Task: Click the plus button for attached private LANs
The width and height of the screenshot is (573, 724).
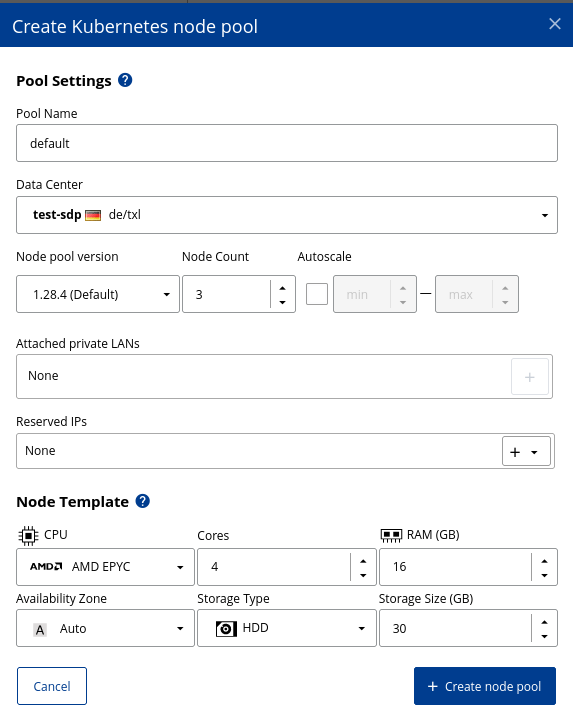Action: [x=530, y=377]
